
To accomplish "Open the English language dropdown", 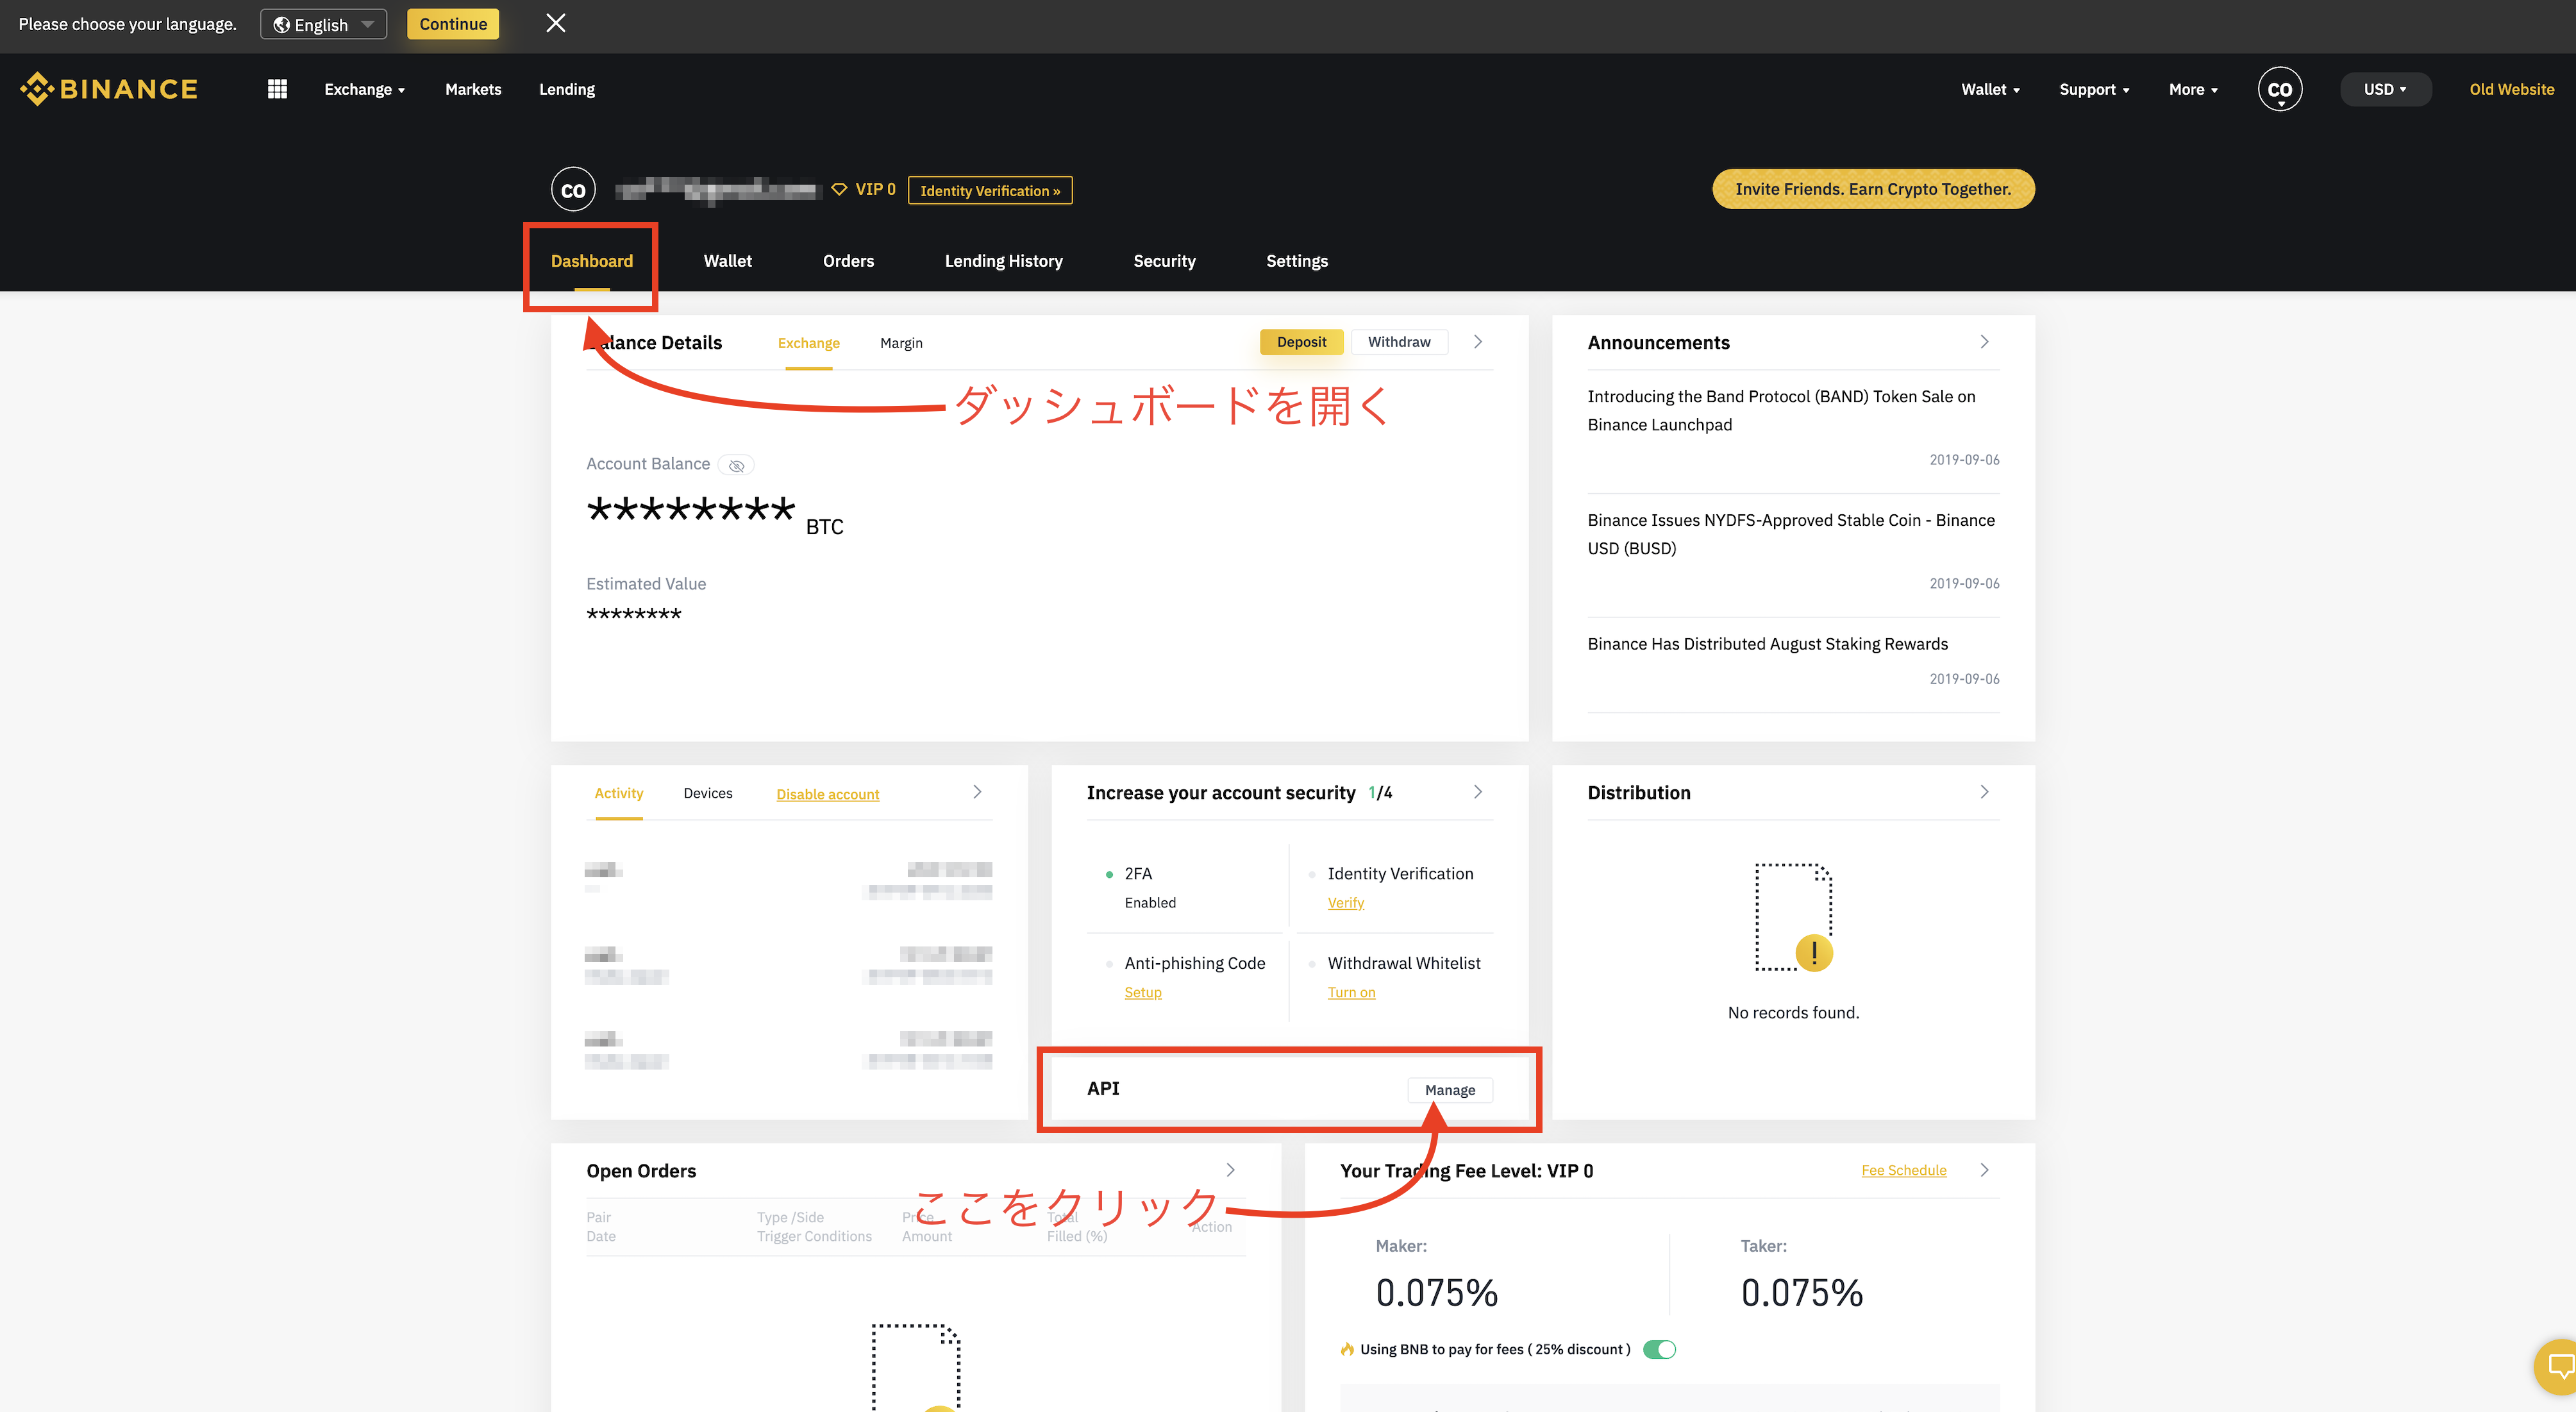I will [x=323, y=24].
